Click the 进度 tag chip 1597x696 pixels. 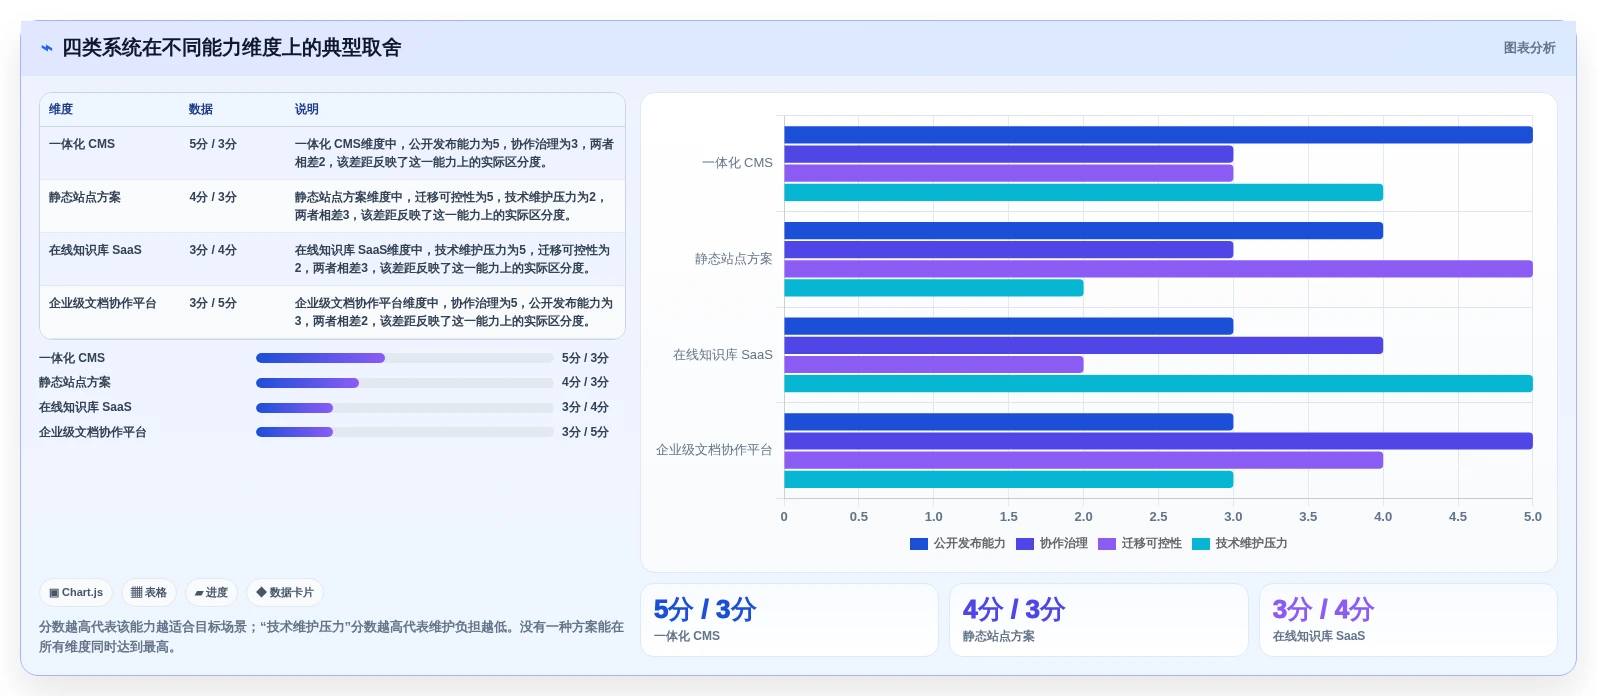(211, 592)
